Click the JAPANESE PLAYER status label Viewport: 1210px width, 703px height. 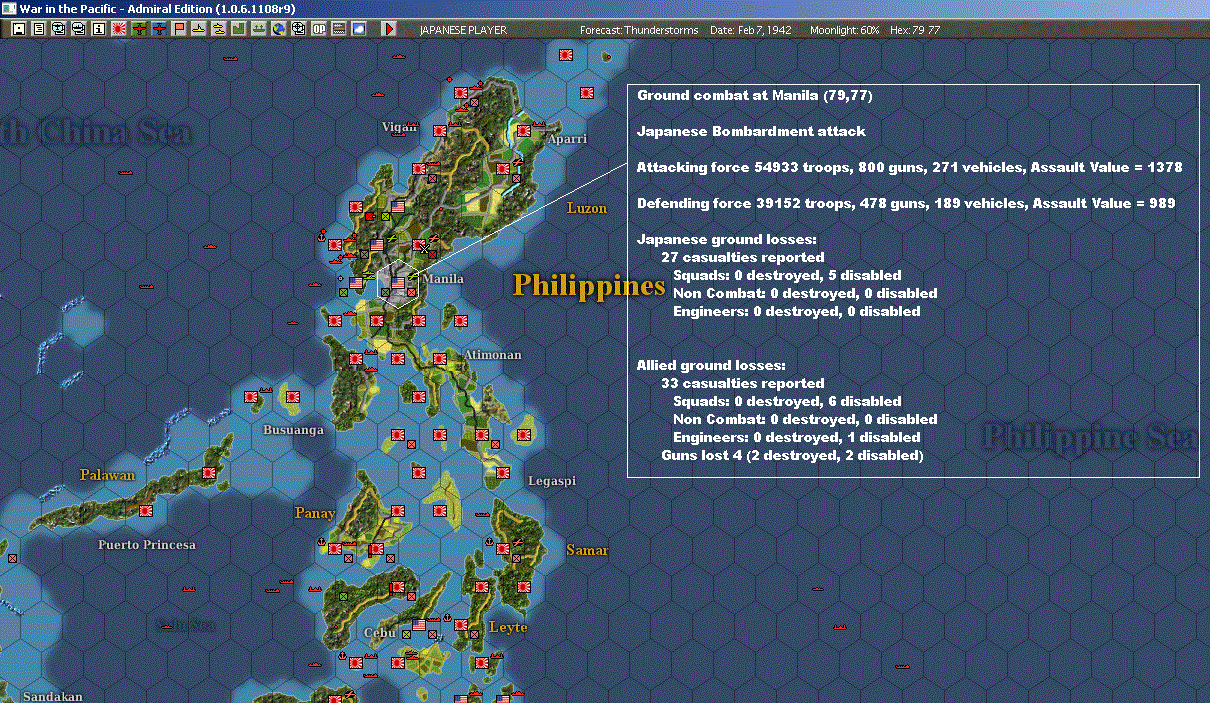click(x=463, y=30)
